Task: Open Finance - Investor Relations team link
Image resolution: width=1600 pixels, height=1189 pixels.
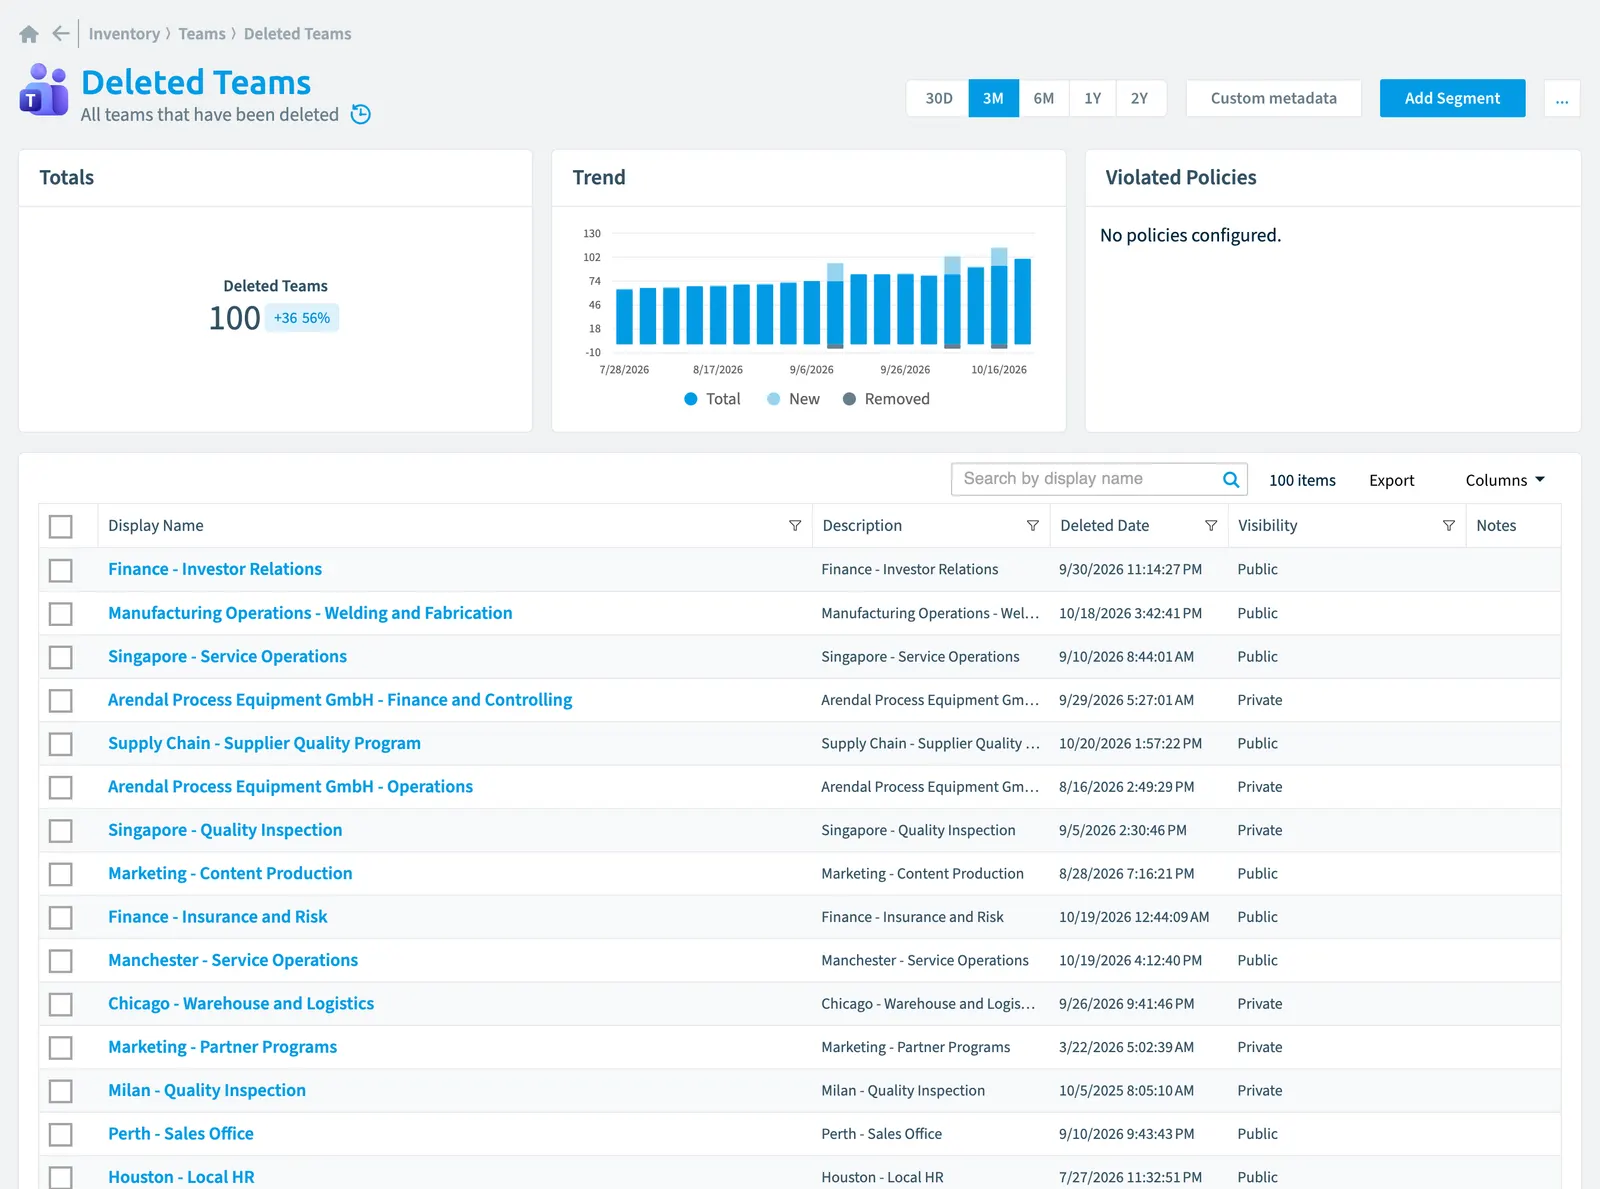Action: coord(215,569)
